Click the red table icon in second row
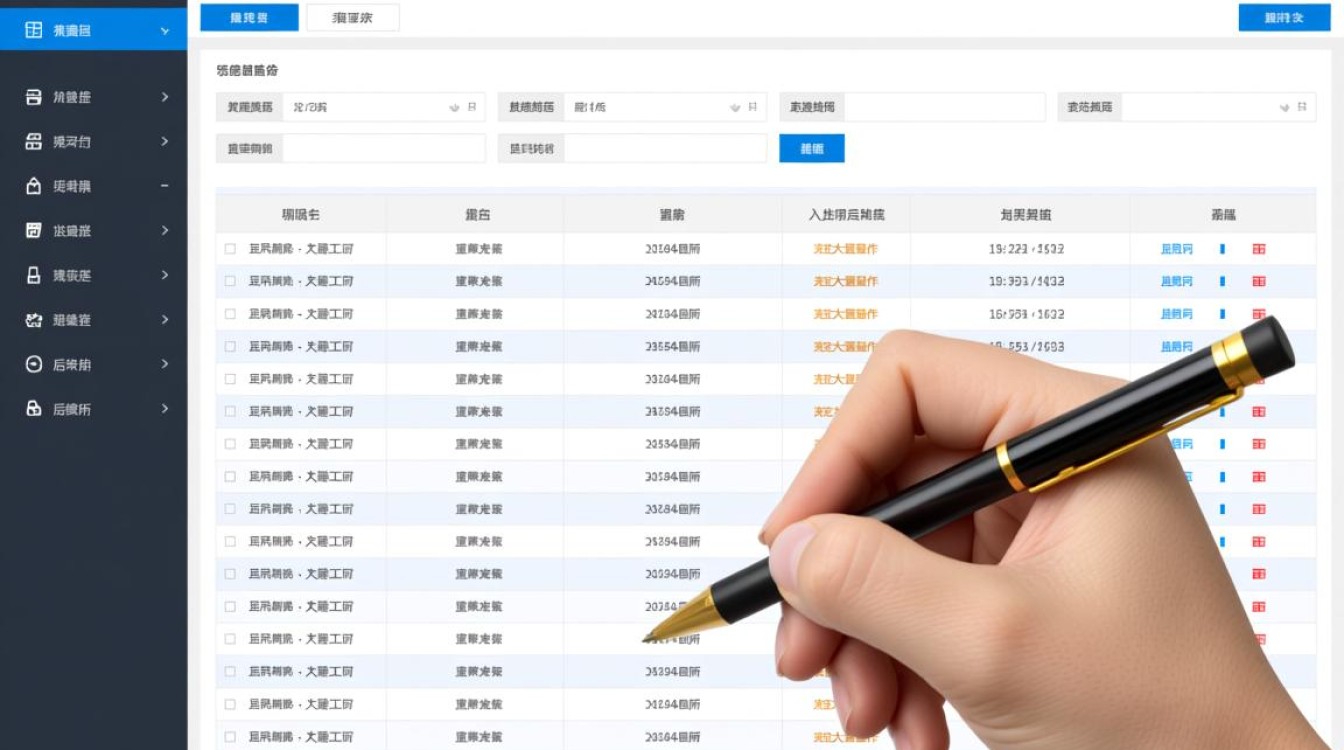Viewport: 1344px width, 750px height. [1259, 282]
